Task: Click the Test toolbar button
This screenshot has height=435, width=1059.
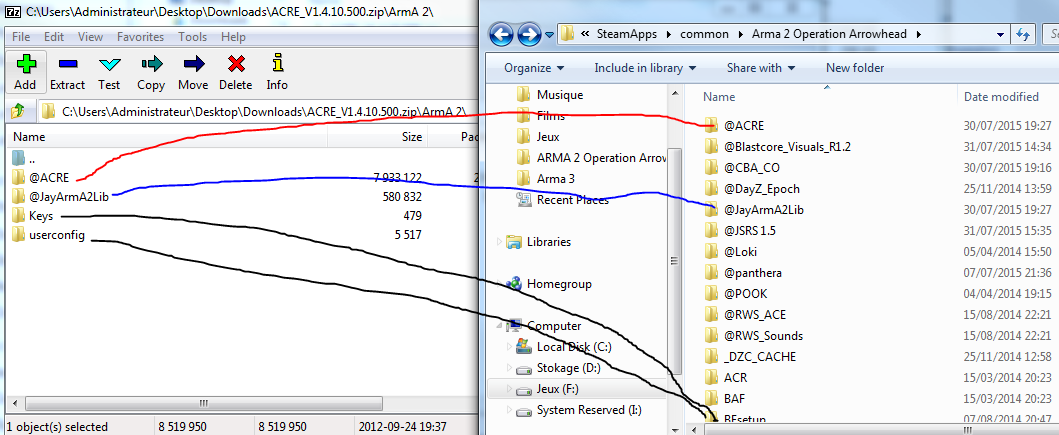Action: pyautogui.click(x=109, y=72)
